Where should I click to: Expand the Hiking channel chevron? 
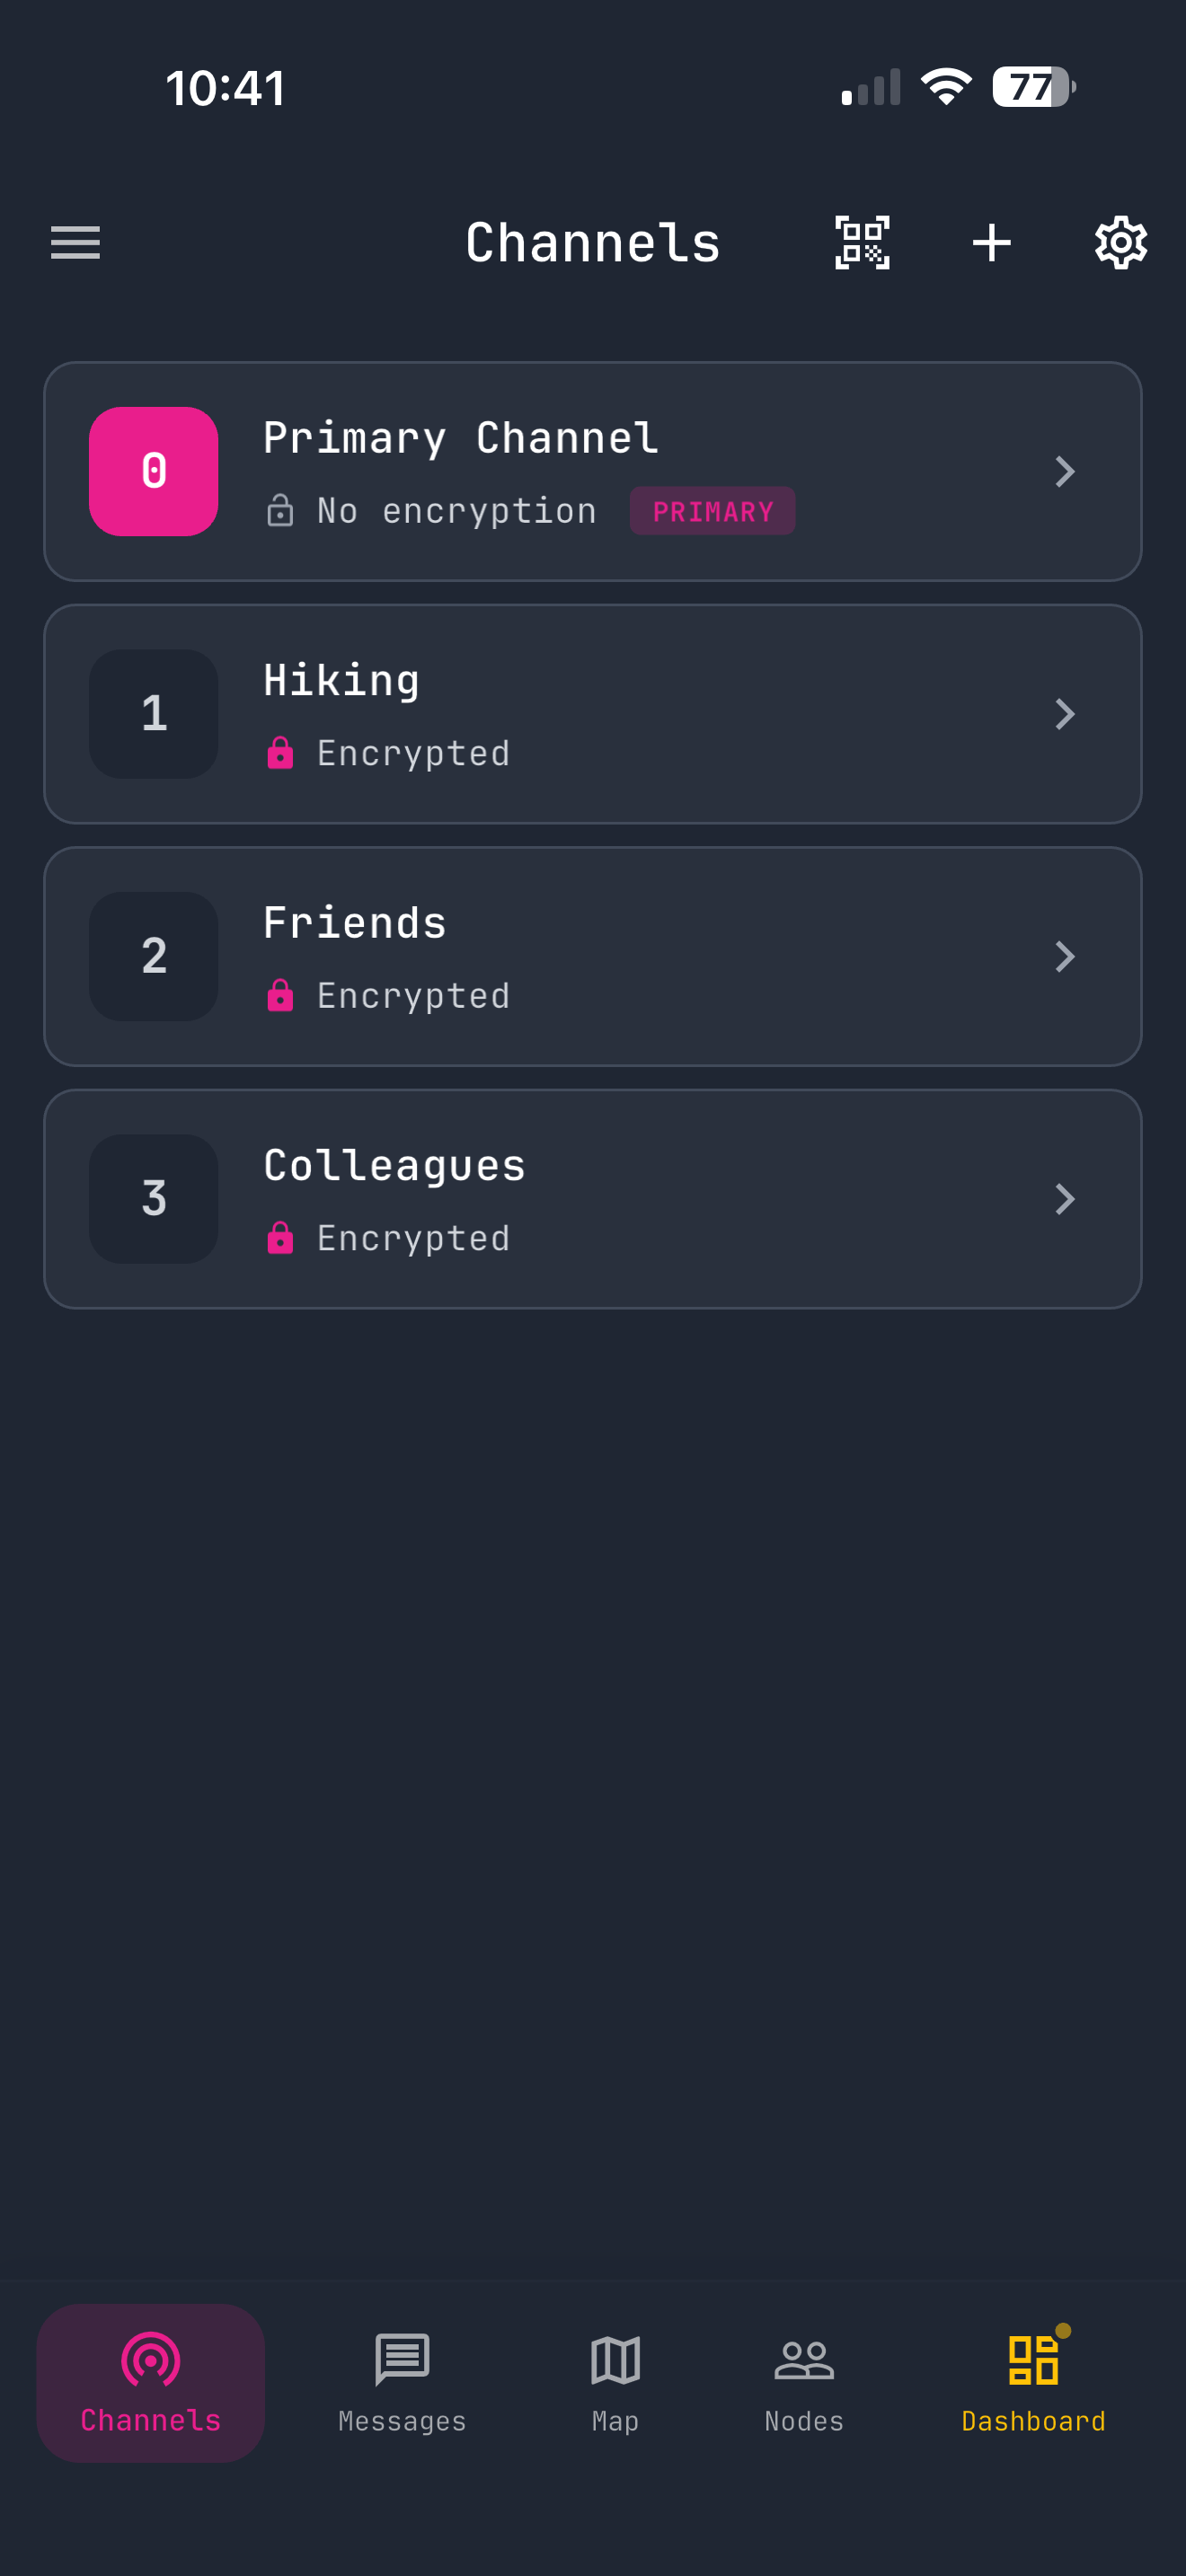click(1065, 714)
